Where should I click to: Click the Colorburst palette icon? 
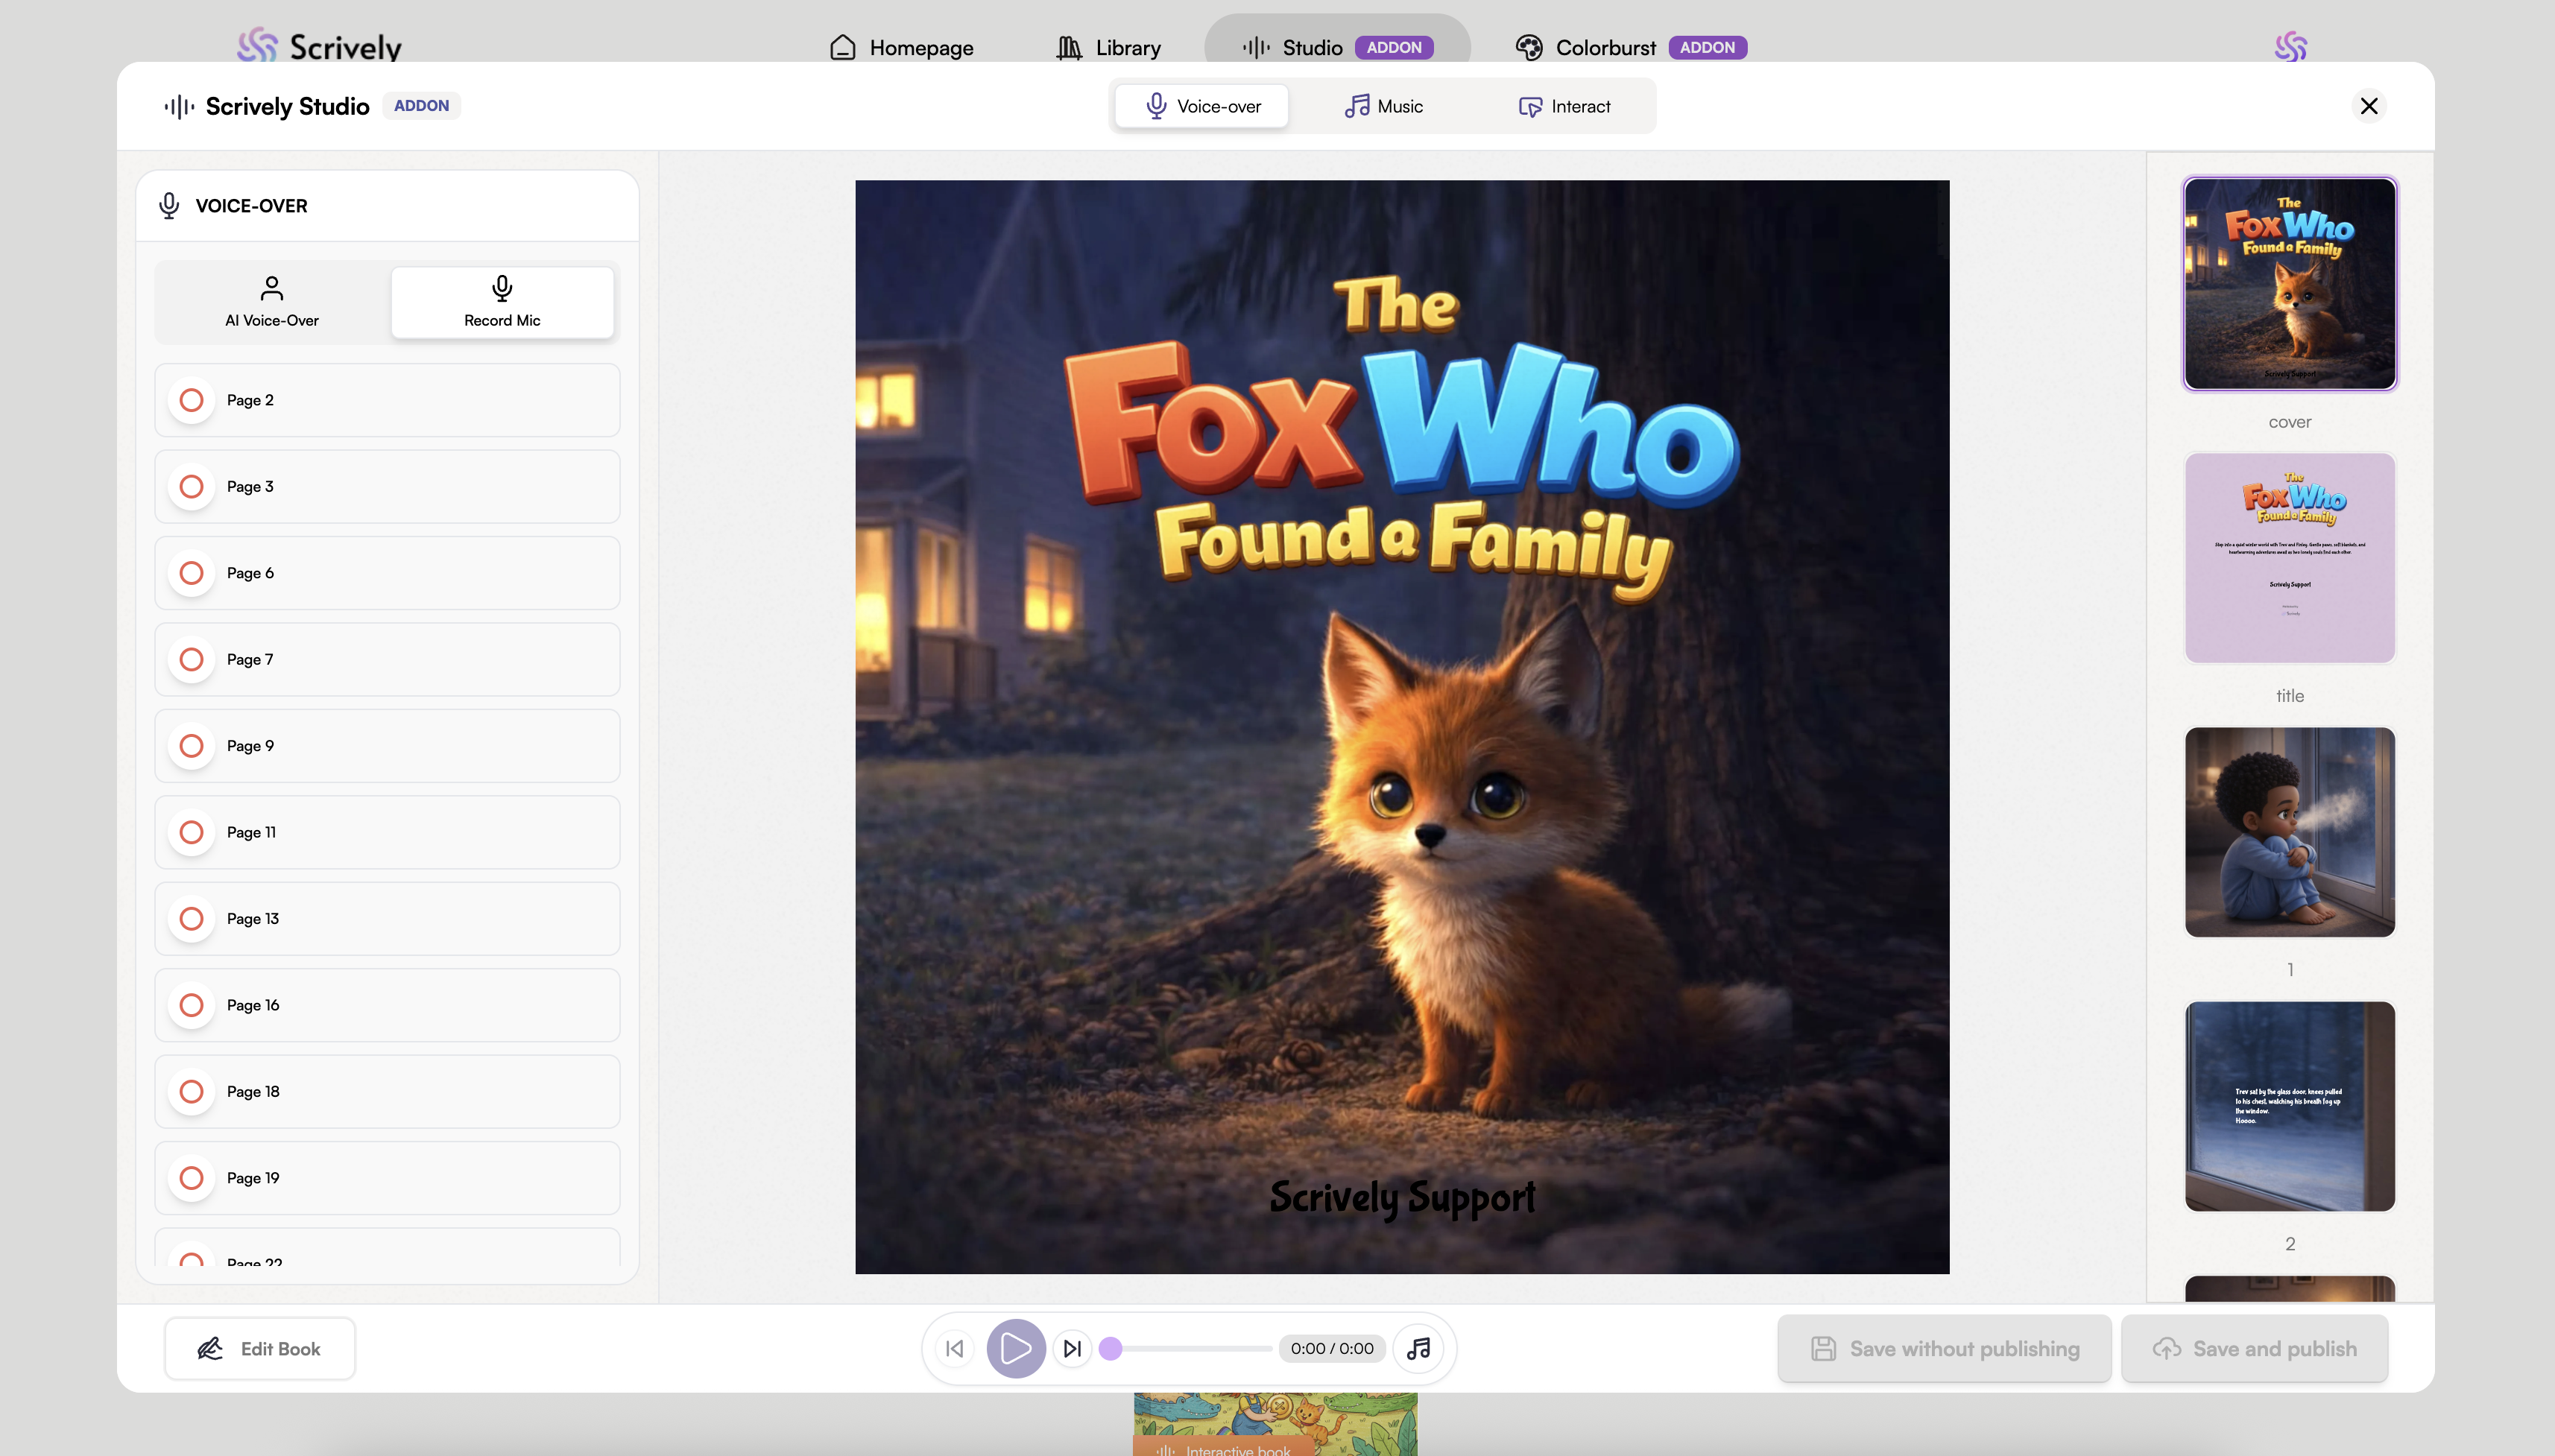[x=1528, y=47]
